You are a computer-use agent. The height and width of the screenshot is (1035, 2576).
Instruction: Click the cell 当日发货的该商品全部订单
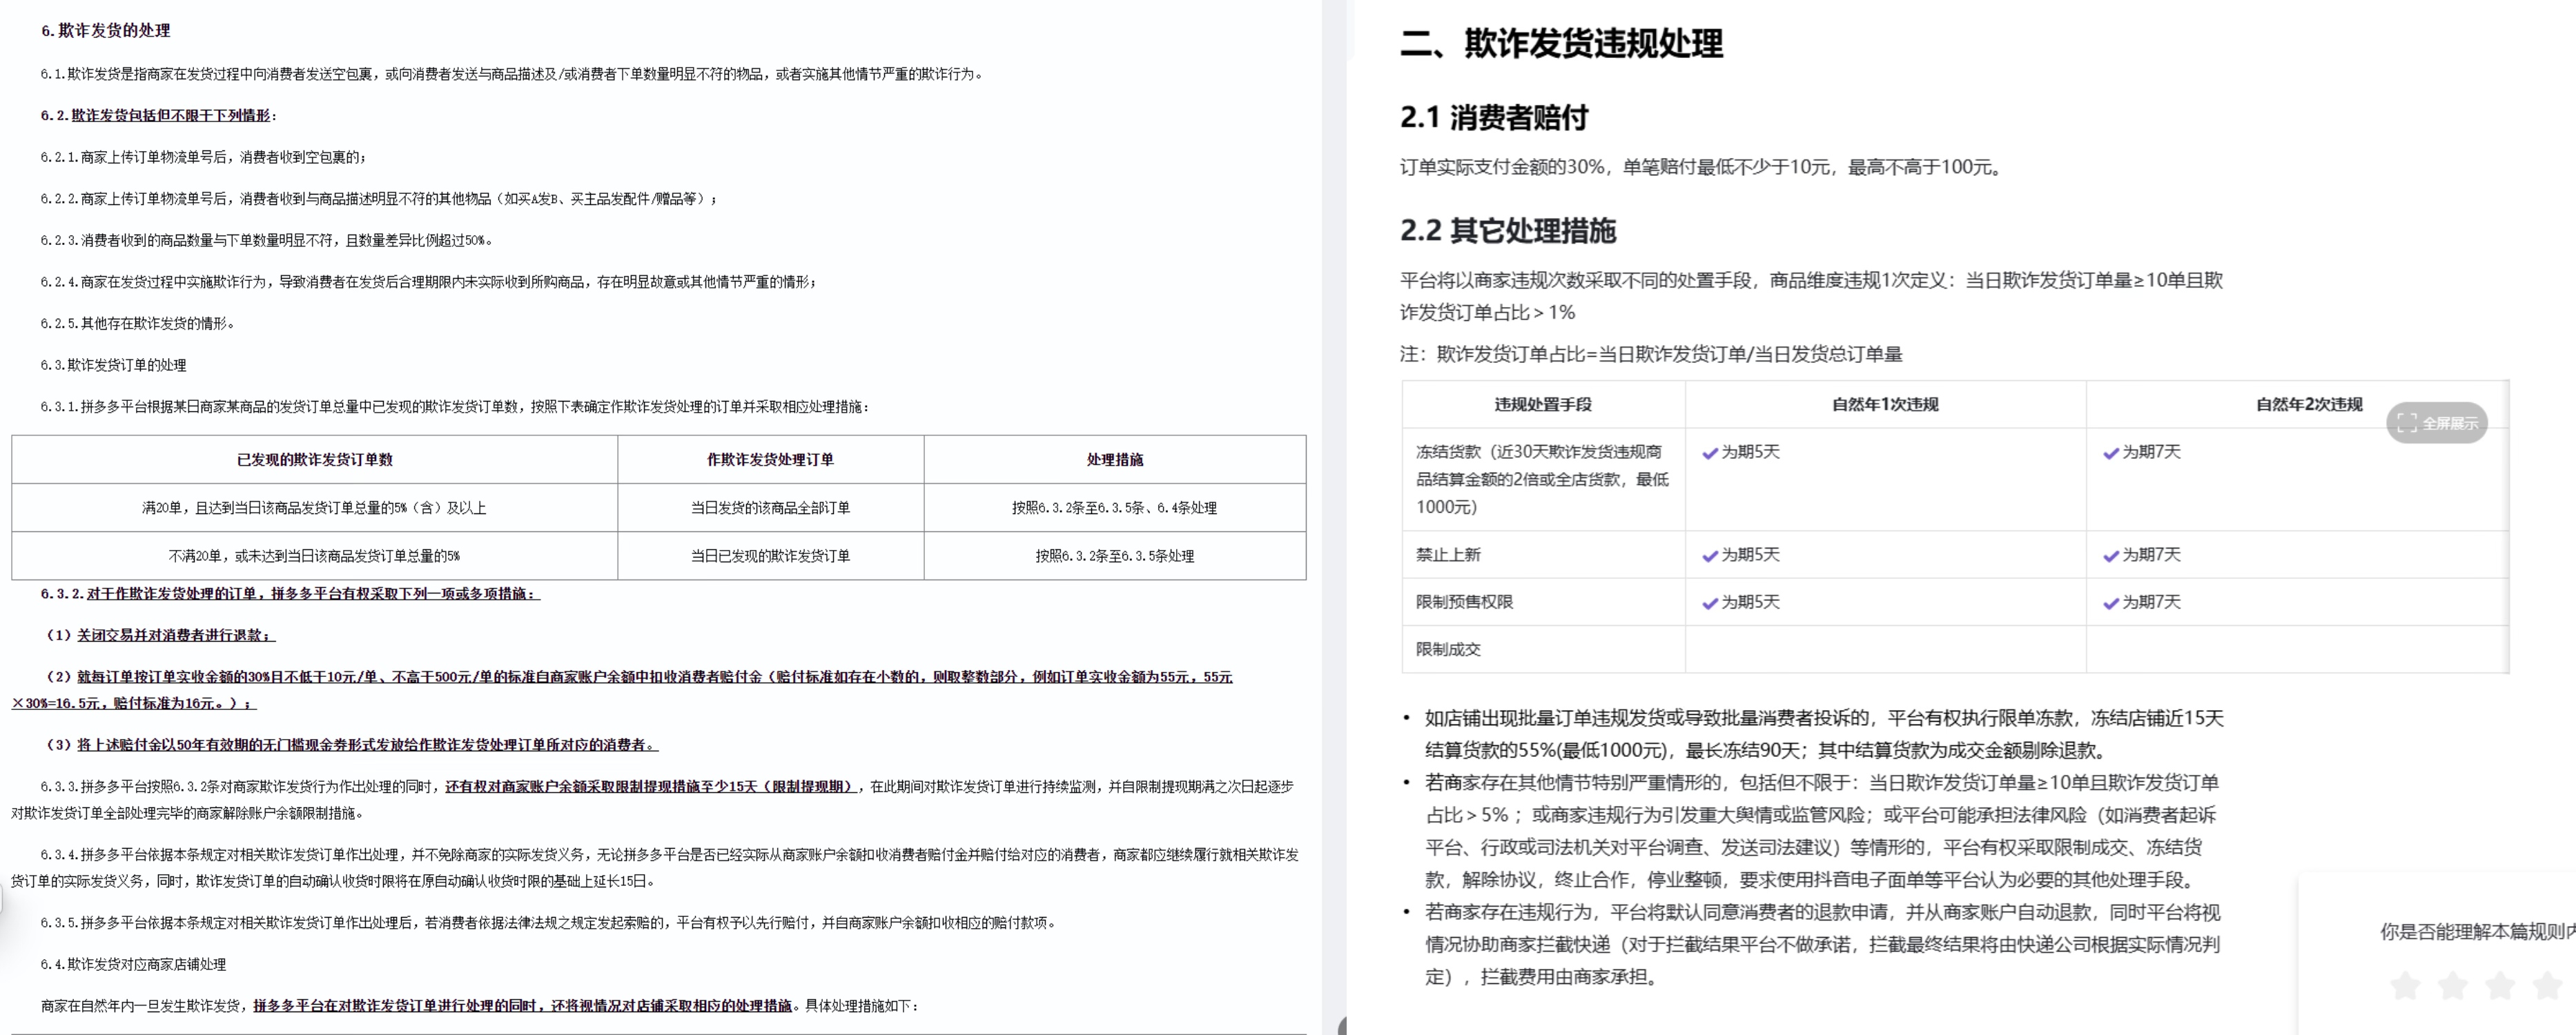[x=770, y=507]
